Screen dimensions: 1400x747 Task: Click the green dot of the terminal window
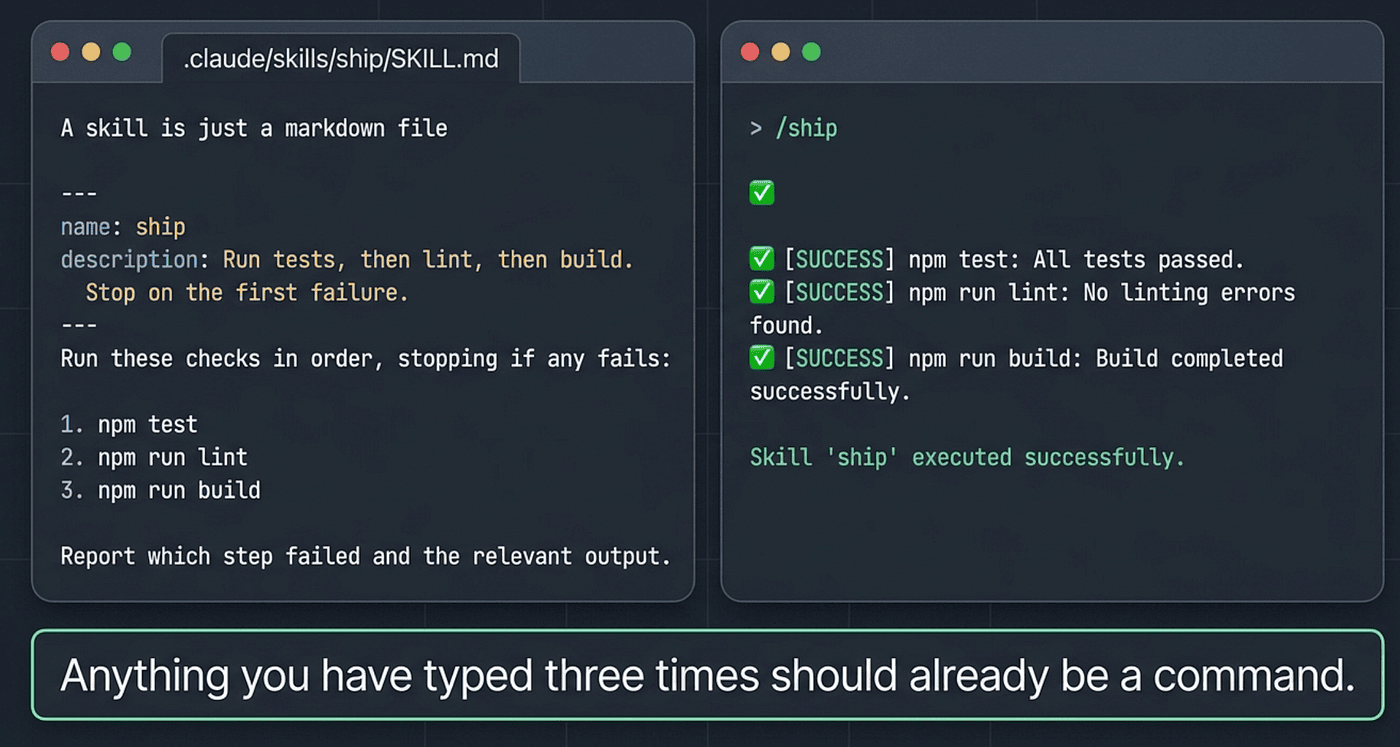(x=812, y=52)
